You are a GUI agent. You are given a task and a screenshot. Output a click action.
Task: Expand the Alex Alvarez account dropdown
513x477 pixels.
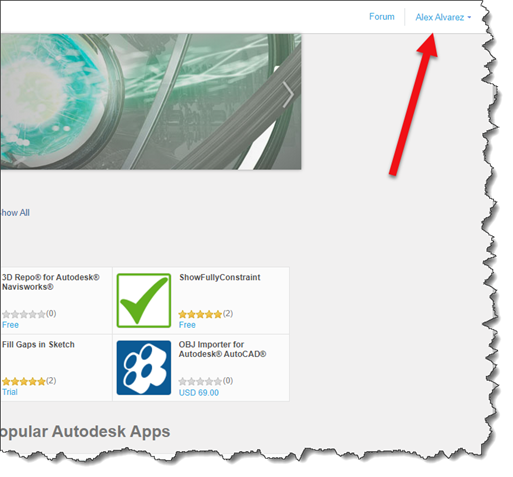click(x=443, y=17)
